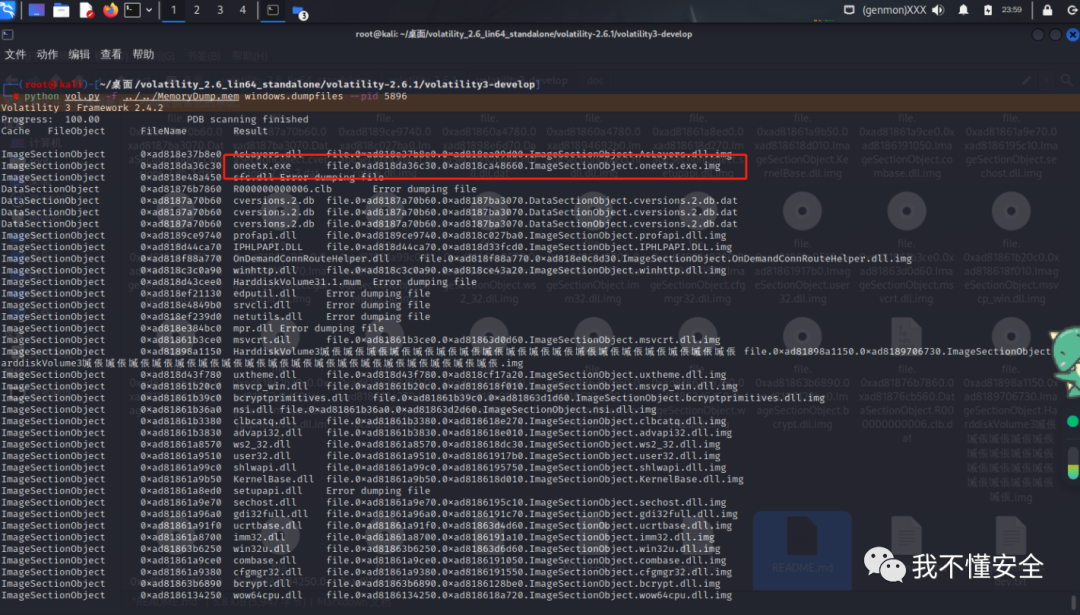Click winhttp.dll in the FileName column
Image resolution: width=1080 pixels, height=615 pixels.
coord(264,271)
